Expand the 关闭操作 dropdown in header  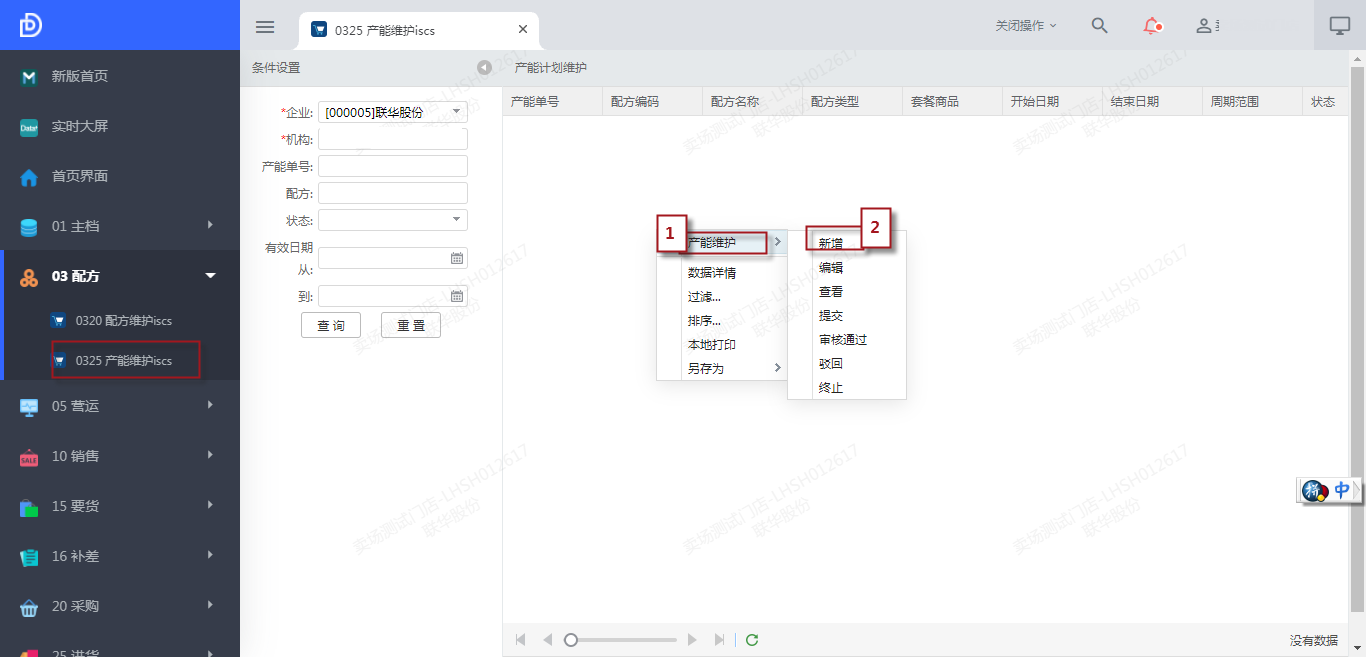click(x=1025, y=26)
